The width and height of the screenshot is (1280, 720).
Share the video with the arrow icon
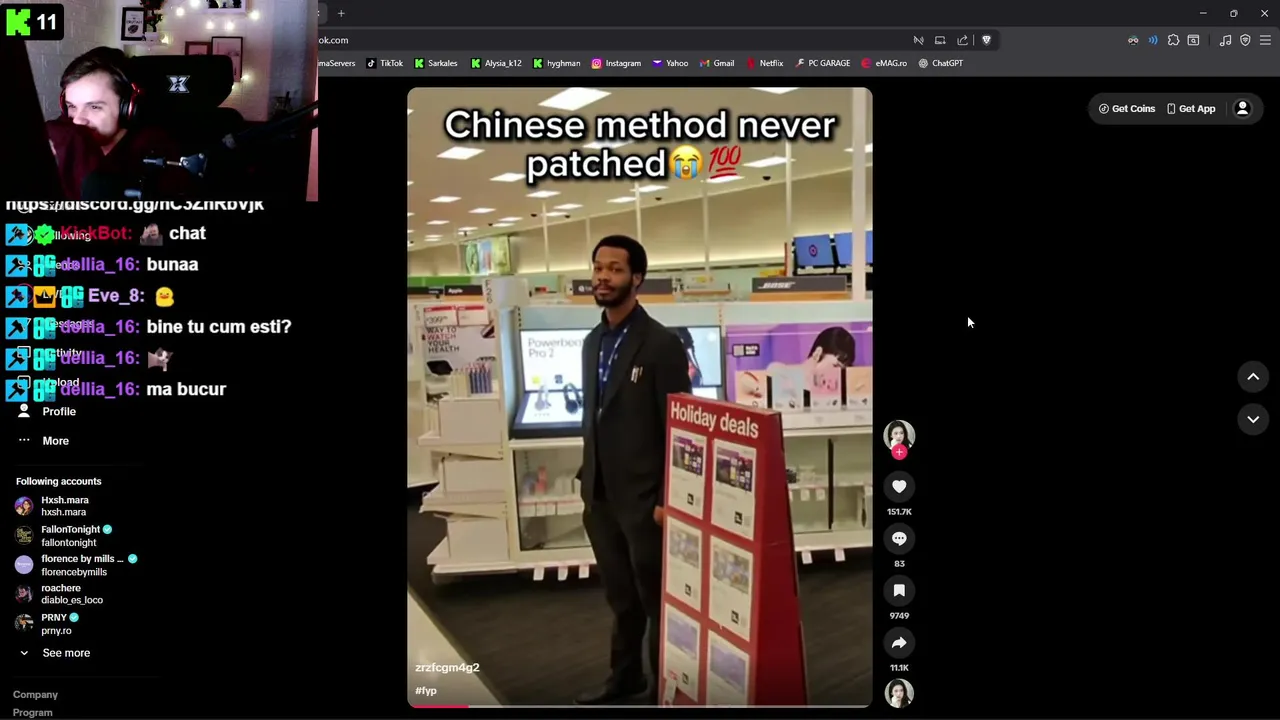pos(899,643)
